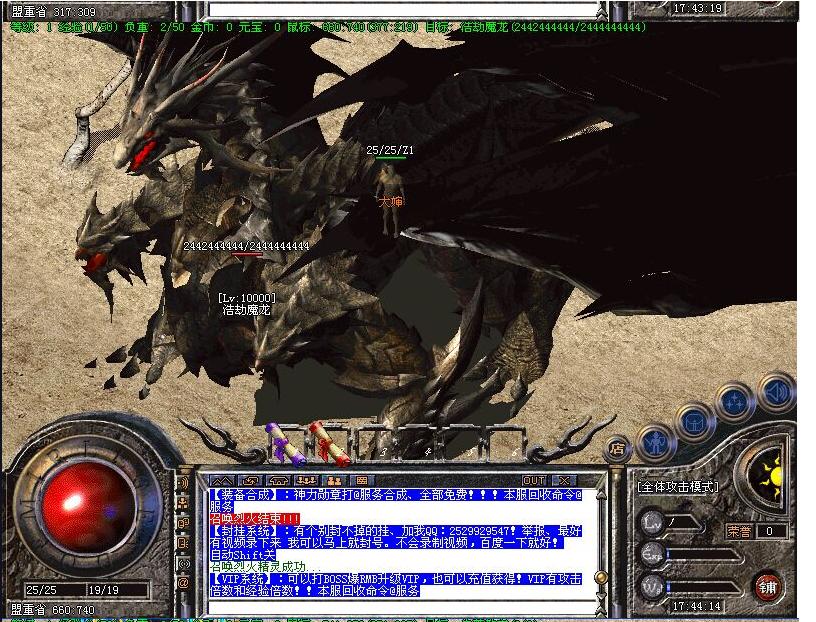The image size is (816, 622).
Task: Open the first tab button above chat
Action: tap(223, 481)
